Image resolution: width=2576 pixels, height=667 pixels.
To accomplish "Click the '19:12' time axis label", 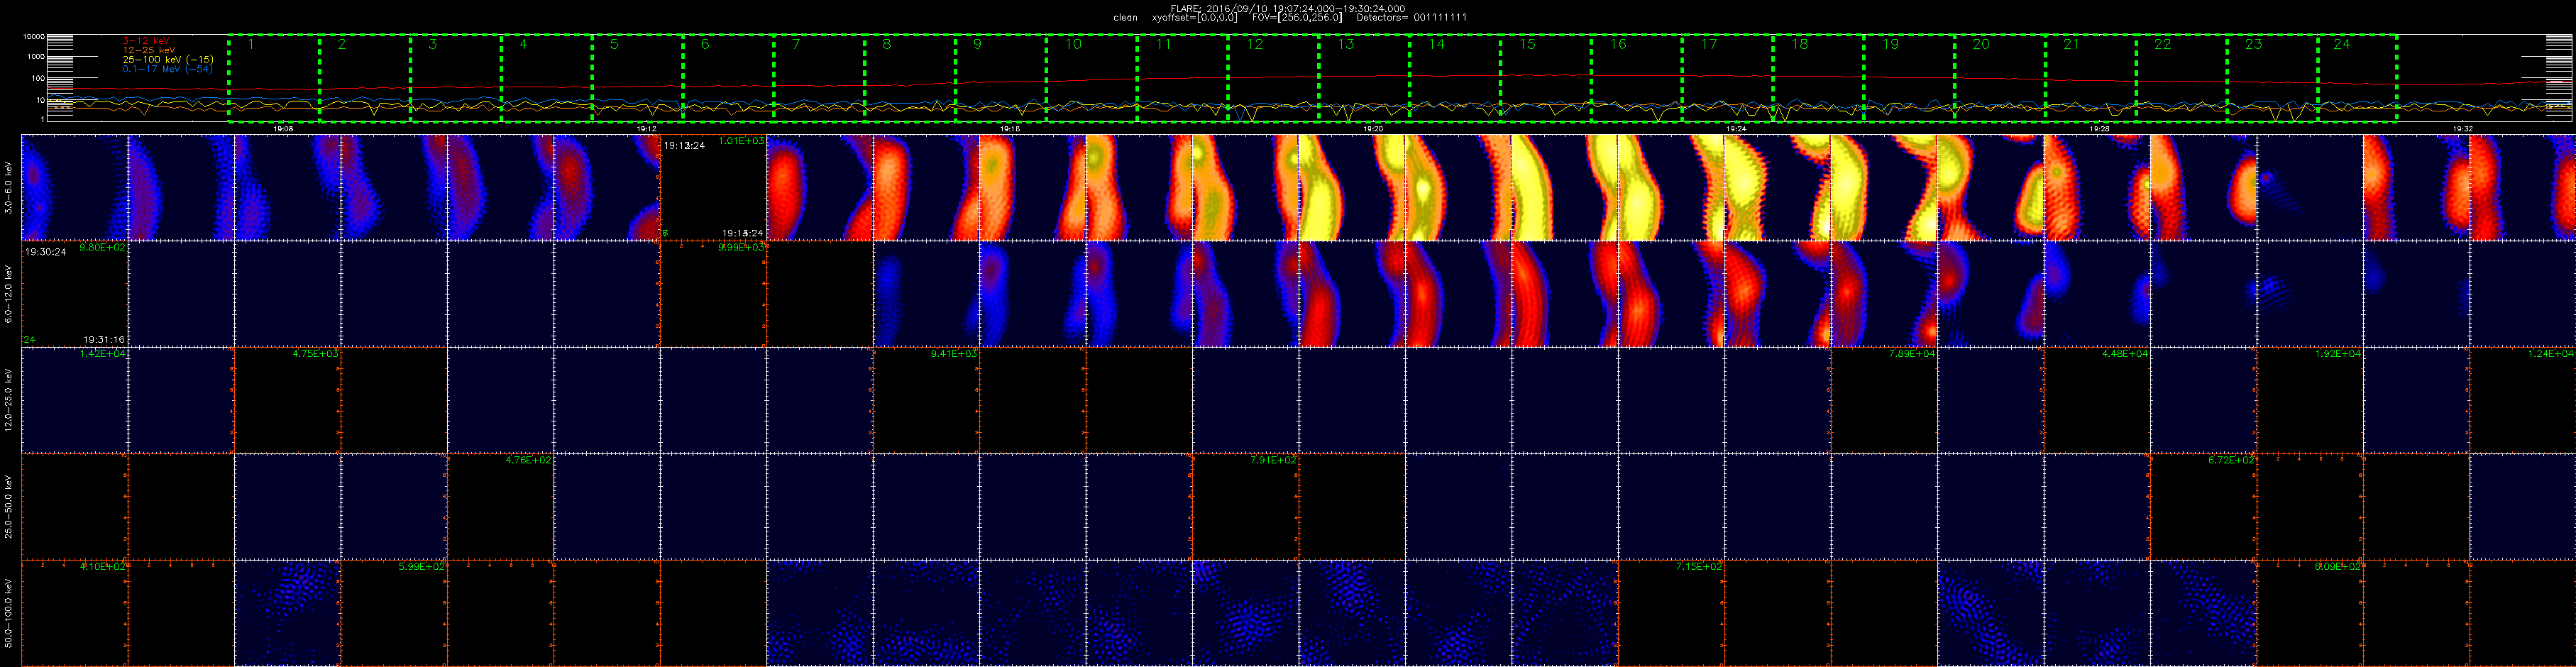I will (646, 129).
